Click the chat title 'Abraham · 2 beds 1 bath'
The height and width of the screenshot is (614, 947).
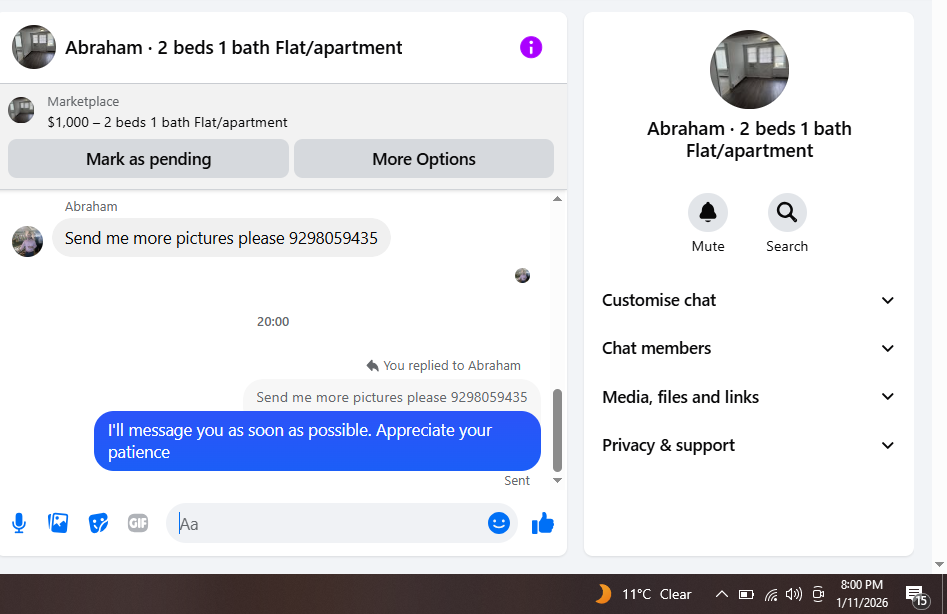coord(234,48)
